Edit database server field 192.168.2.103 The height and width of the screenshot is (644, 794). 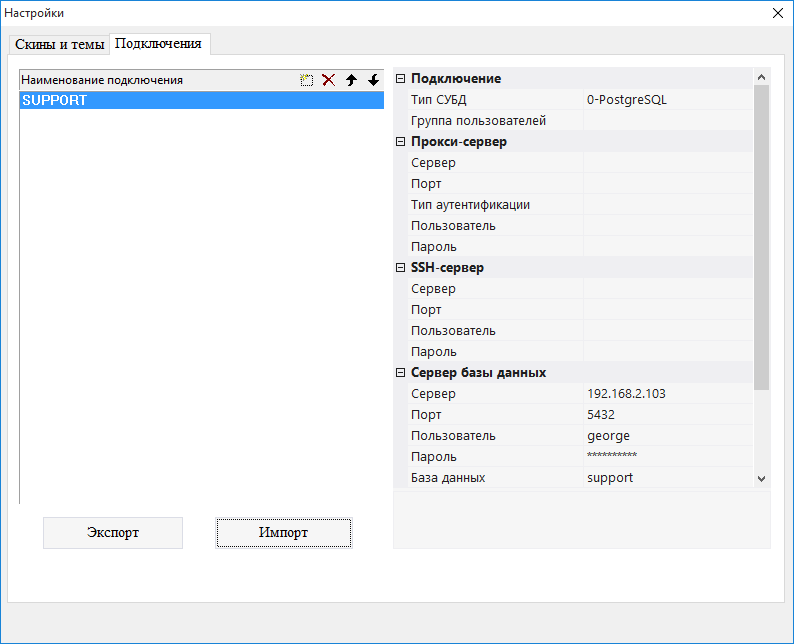pos(667,394)
